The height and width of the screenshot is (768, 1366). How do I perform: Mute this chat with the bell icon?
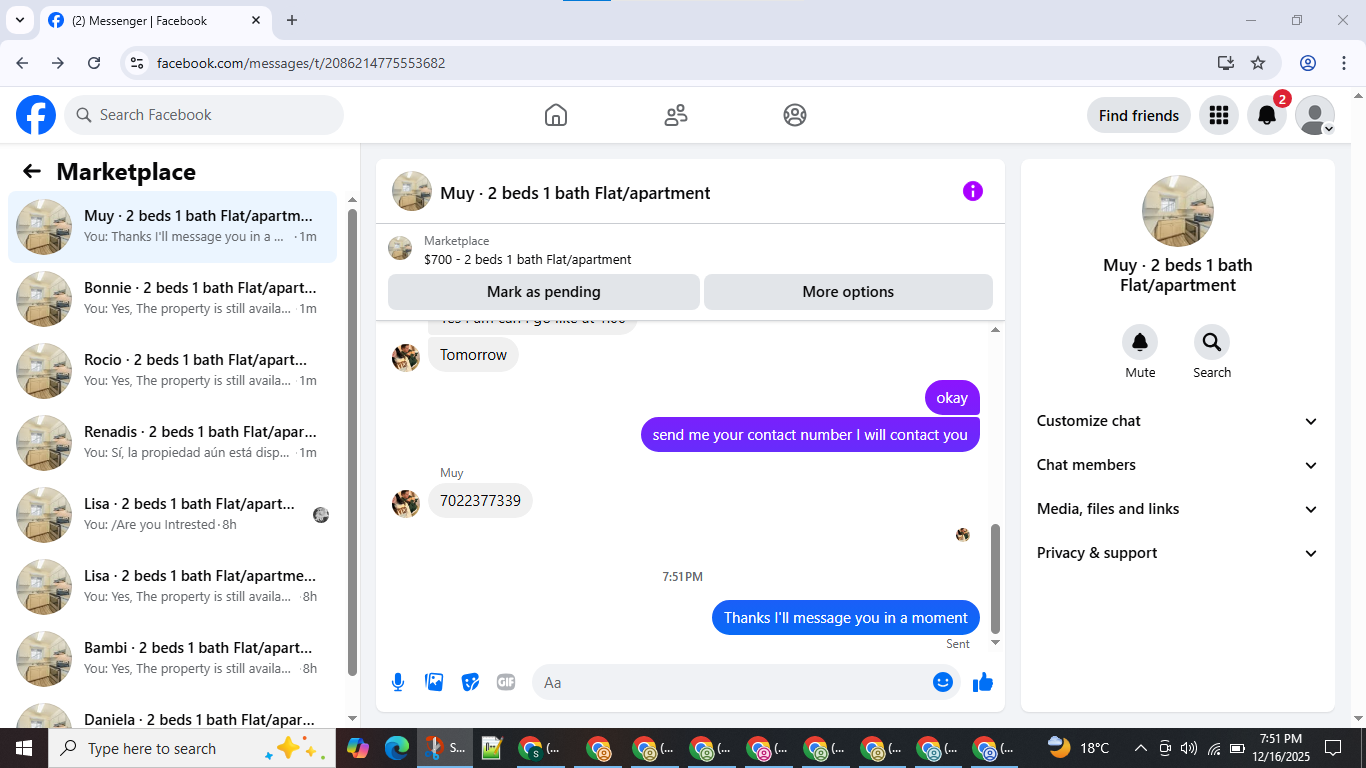click(1140, 343)
